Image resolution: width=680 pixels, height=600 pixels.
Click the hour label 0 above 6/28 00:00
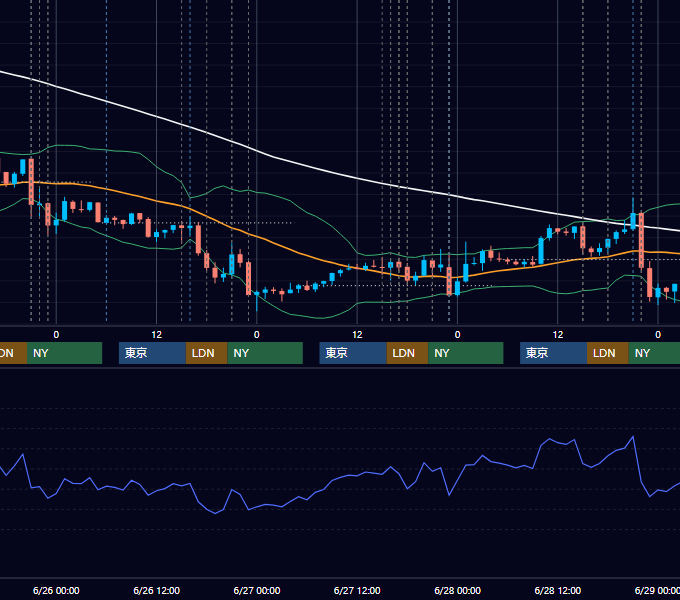[458, 335]
